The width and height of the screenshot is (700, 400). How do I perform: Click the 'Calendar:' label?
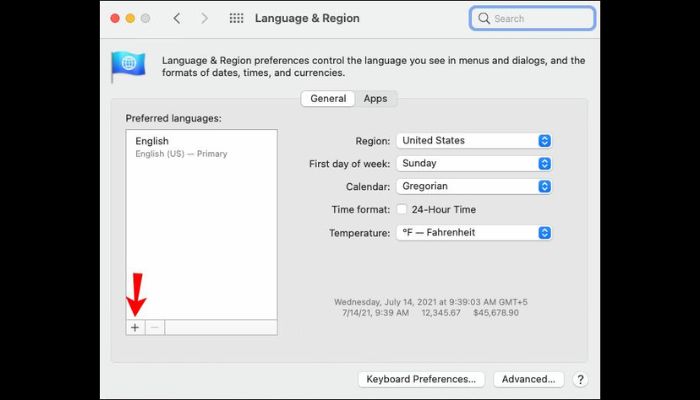pos(368,187)
